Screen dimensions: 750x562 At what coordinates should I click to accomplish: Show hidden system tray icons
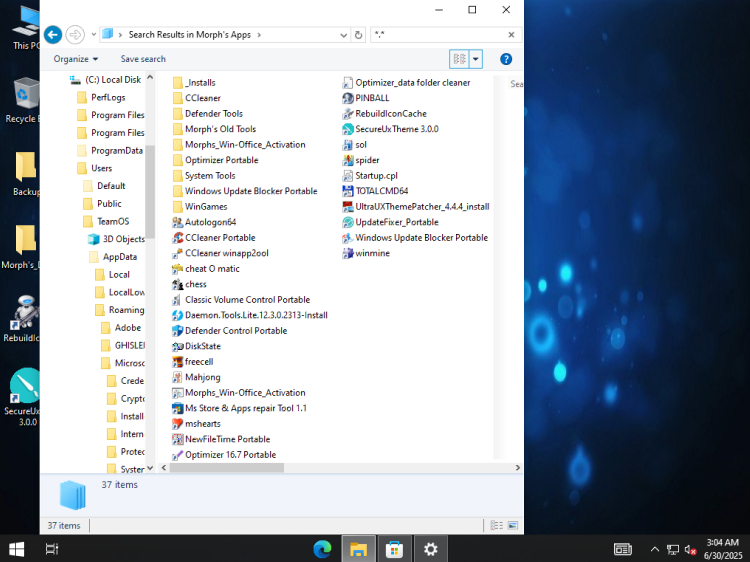[x=654, y=549]
